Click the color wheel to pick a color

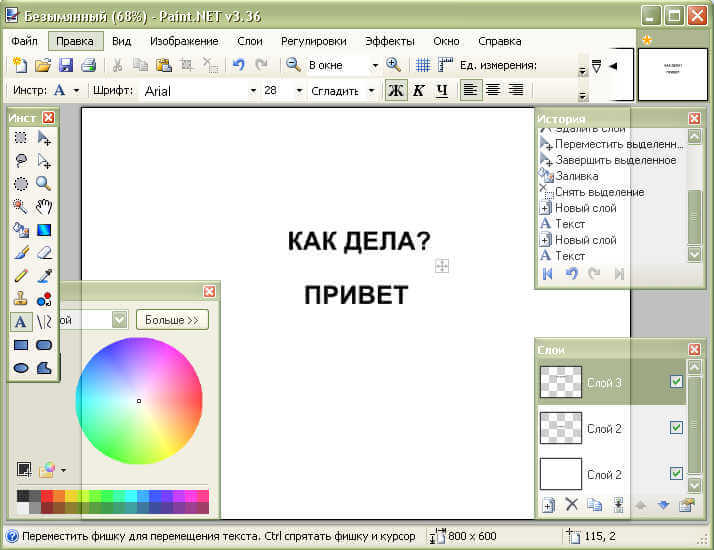click(x=139, y=401)
